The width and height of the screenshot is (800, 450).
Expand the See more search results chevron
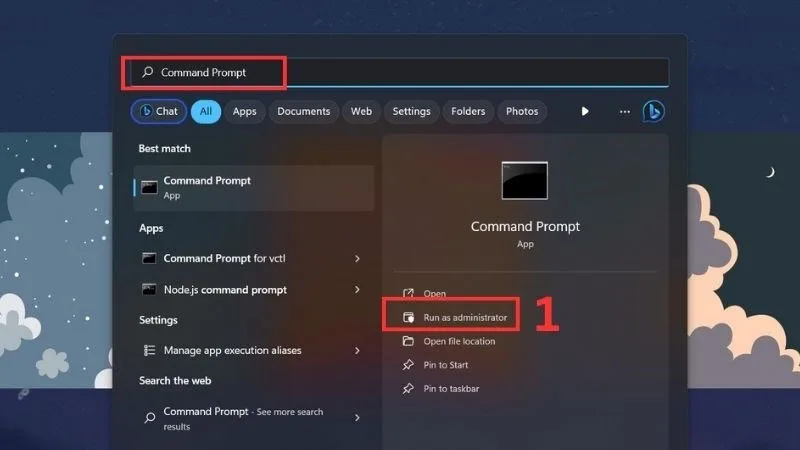click(x=357, y=418)
